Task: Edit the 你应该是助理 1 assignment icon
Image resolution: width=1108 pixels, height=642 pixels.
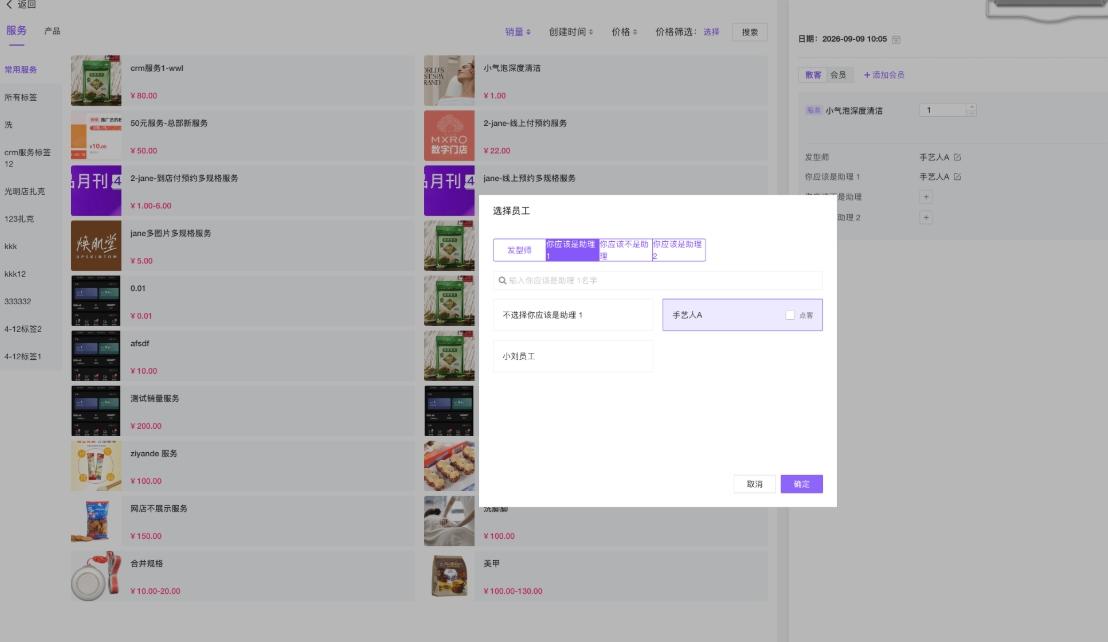Action: (957, 177)
